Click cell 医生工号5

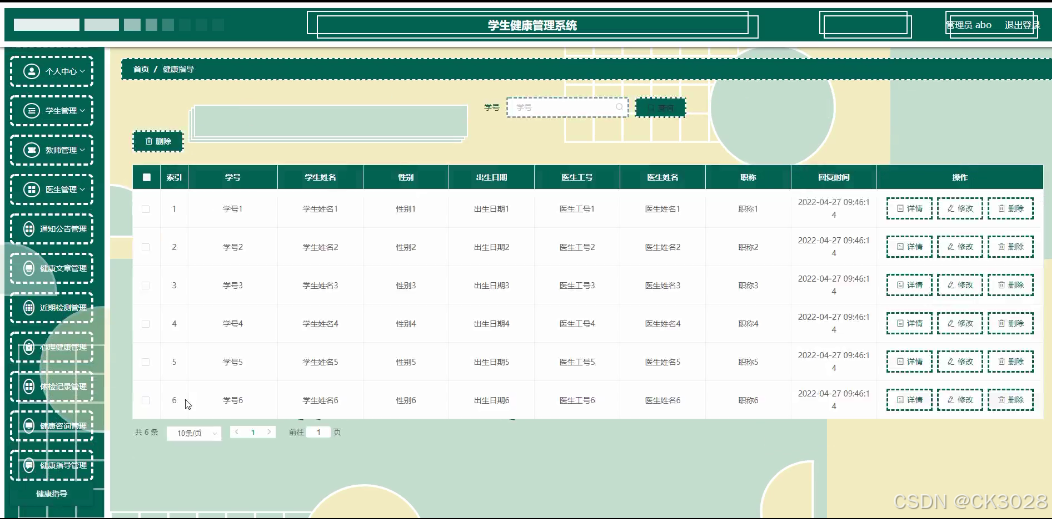click(577, 362)
